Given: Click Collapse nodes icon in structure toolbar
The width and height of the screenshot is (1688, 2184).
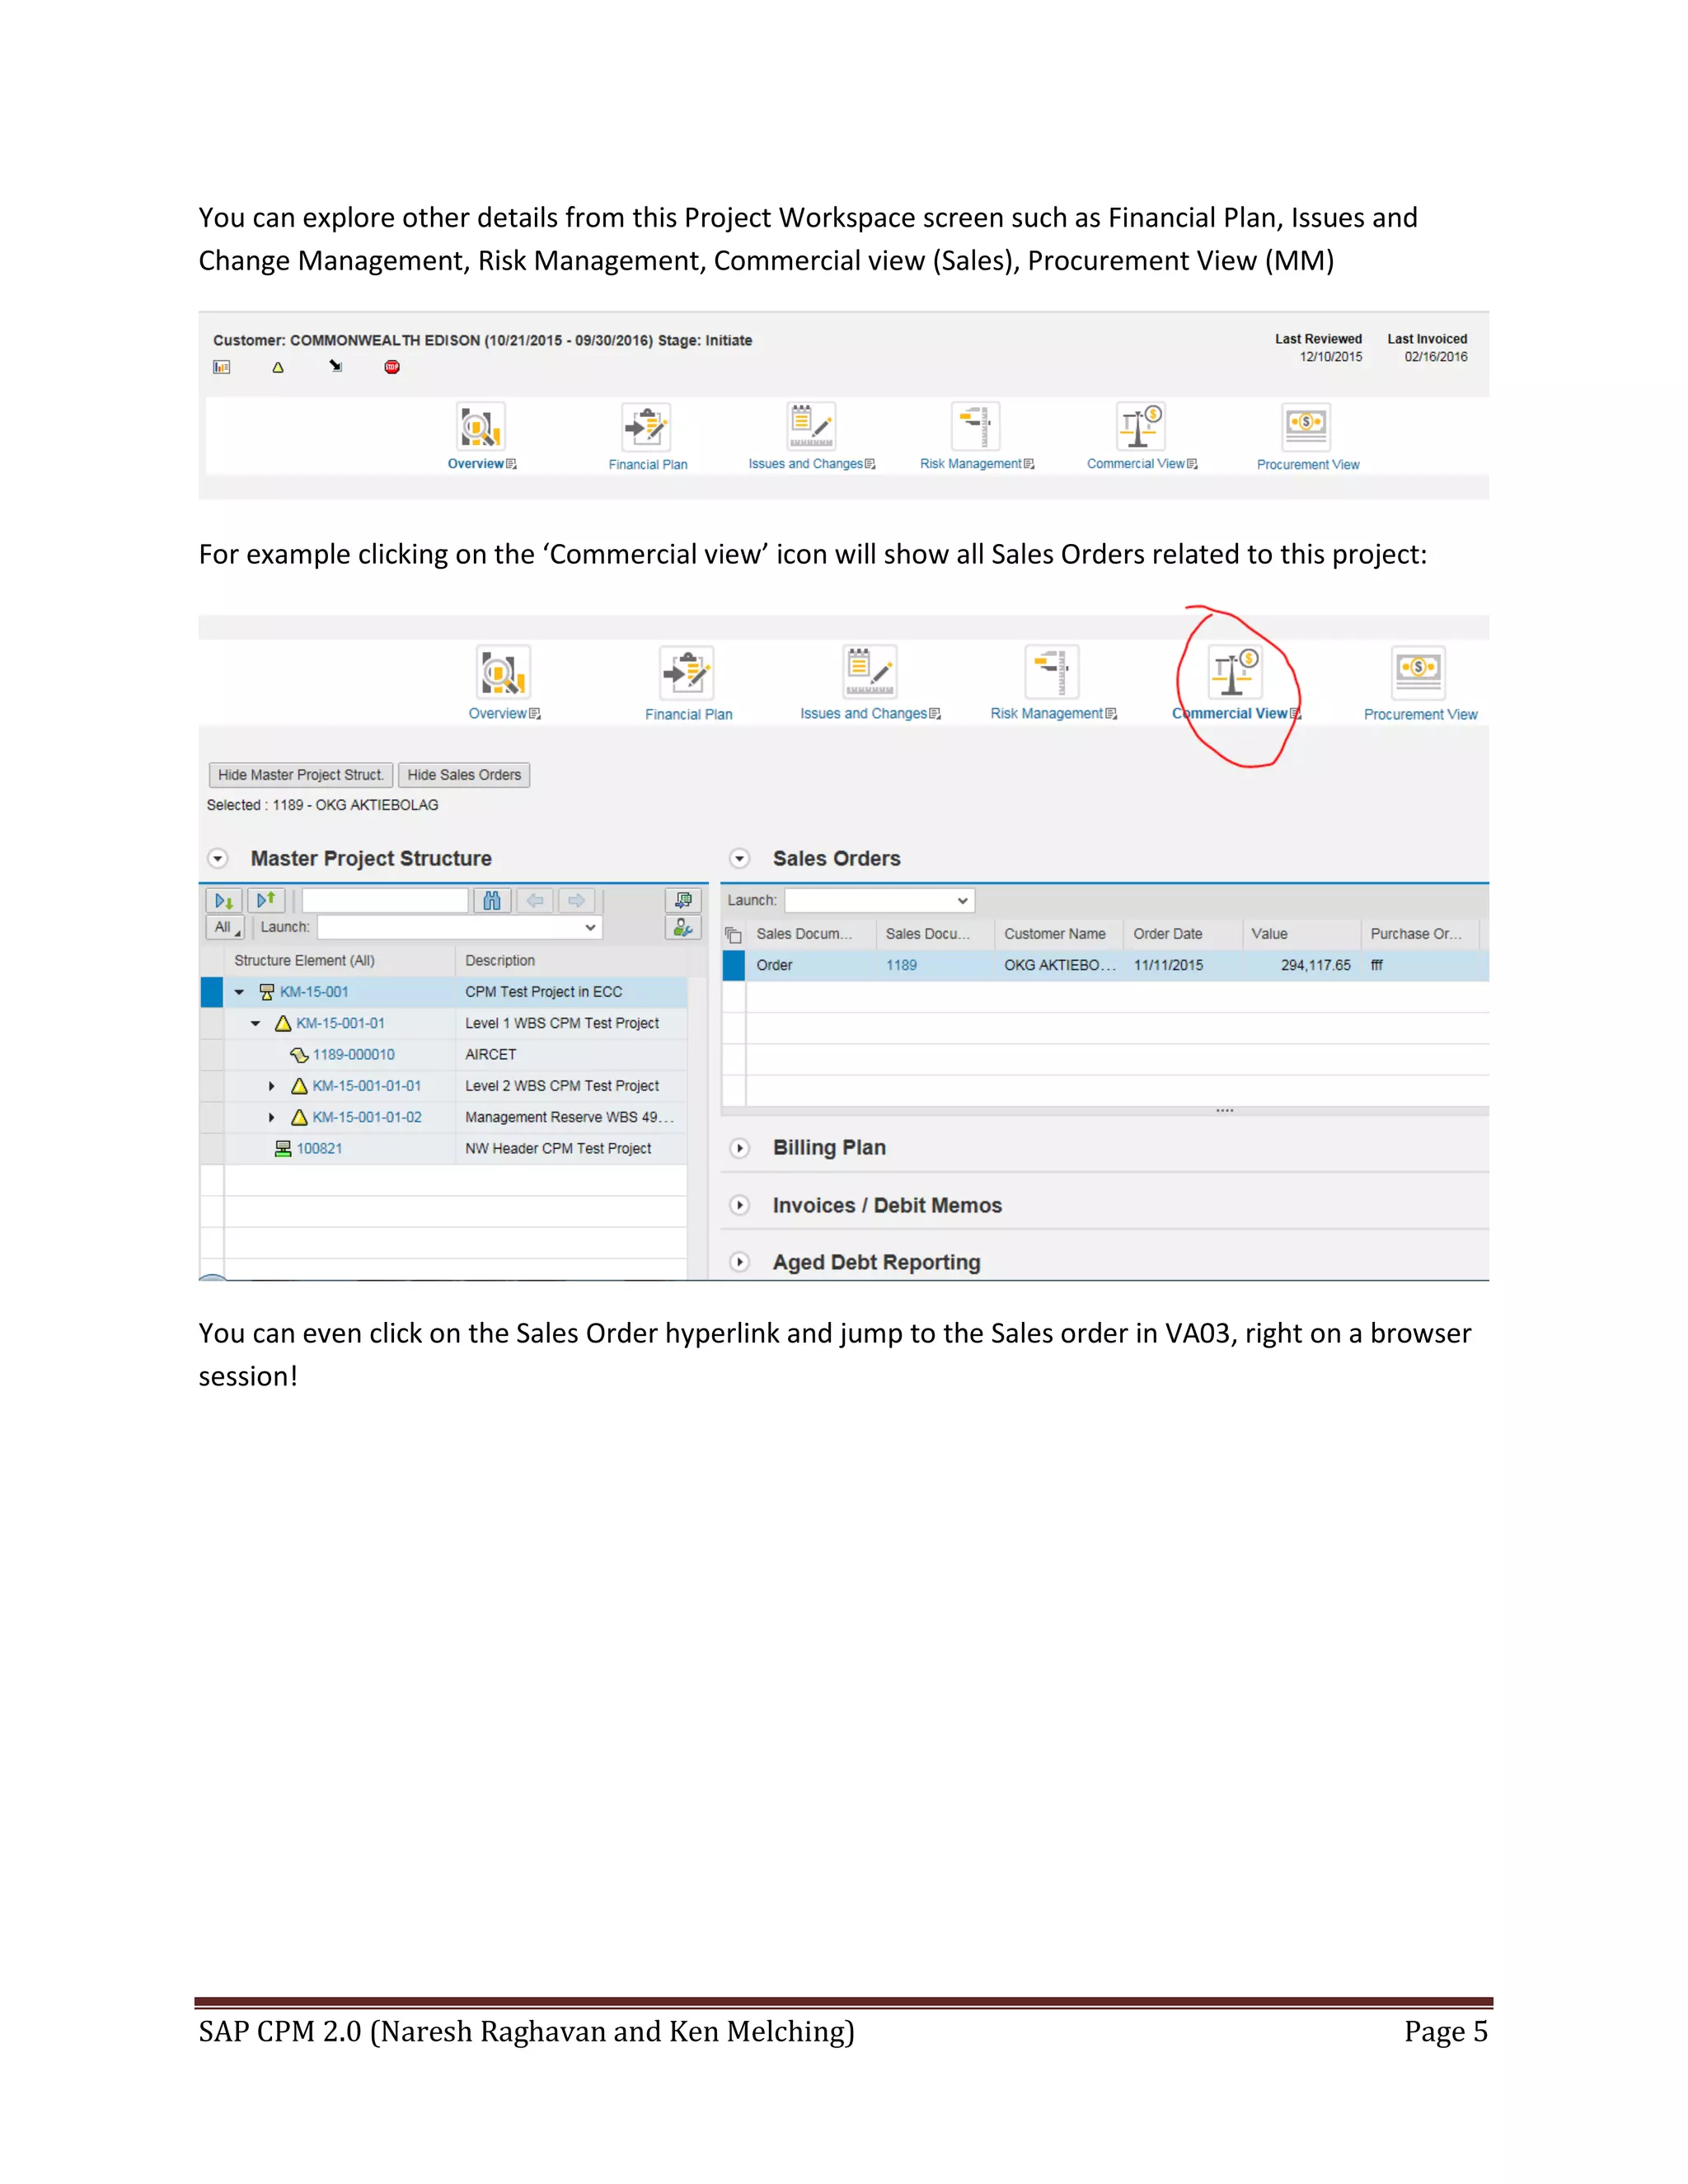Looking at the screenshot, I should (x=266, y=901).
